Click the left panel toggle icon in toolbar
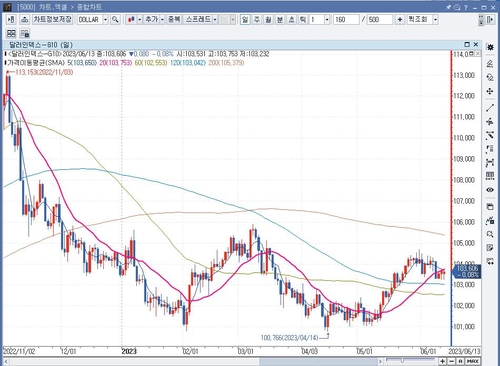 (x=11, y=20)
